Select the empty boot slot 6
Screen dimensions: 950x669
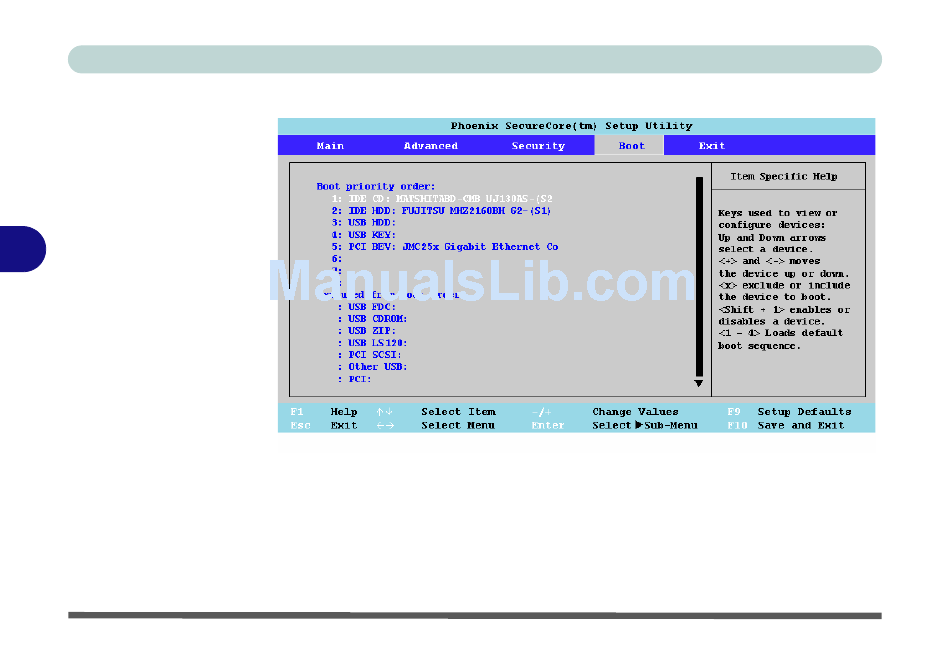click(337, 259)
